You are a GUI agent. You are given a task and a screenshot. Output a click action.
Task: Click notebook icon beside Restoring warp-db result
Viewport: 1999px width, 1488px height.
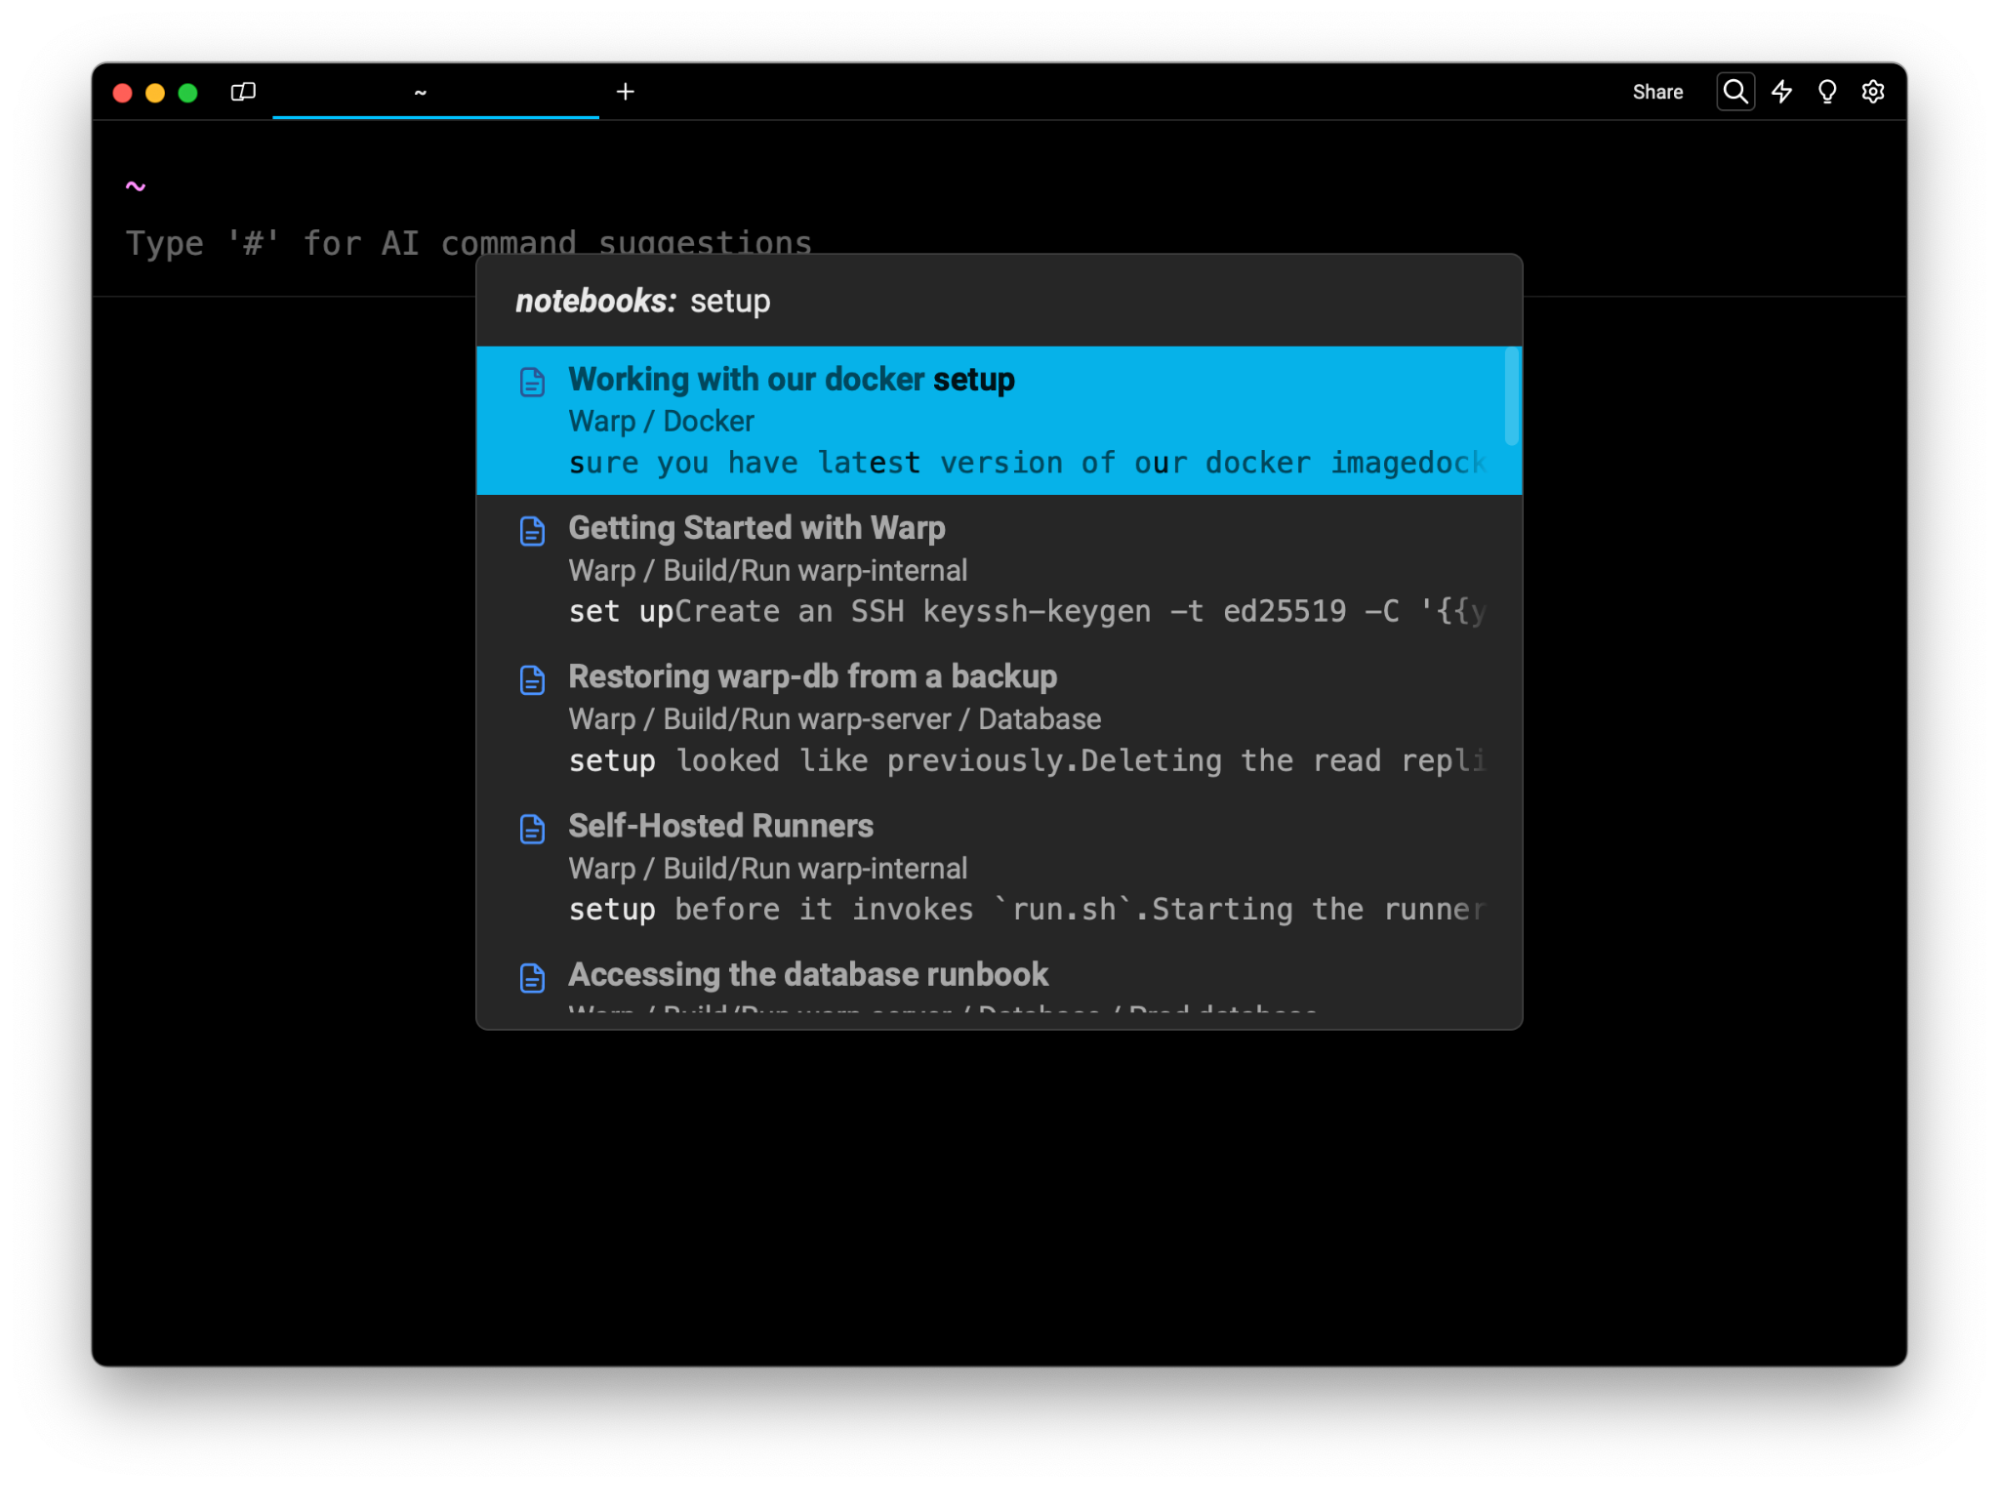[532, 680]
